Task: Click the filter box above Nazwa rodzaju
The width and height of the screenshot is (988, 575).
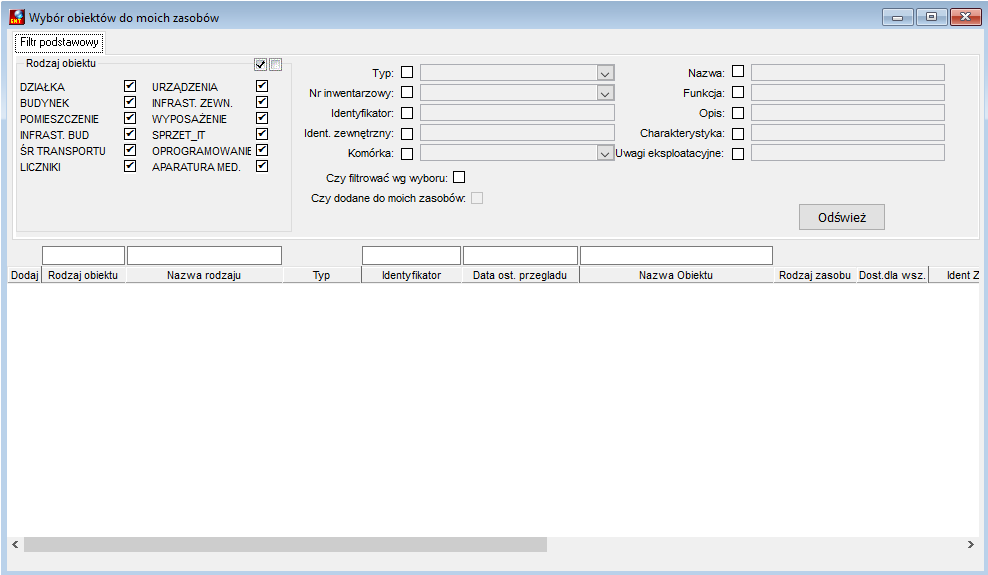Action: pyautogui.click(x=204, y=255)
